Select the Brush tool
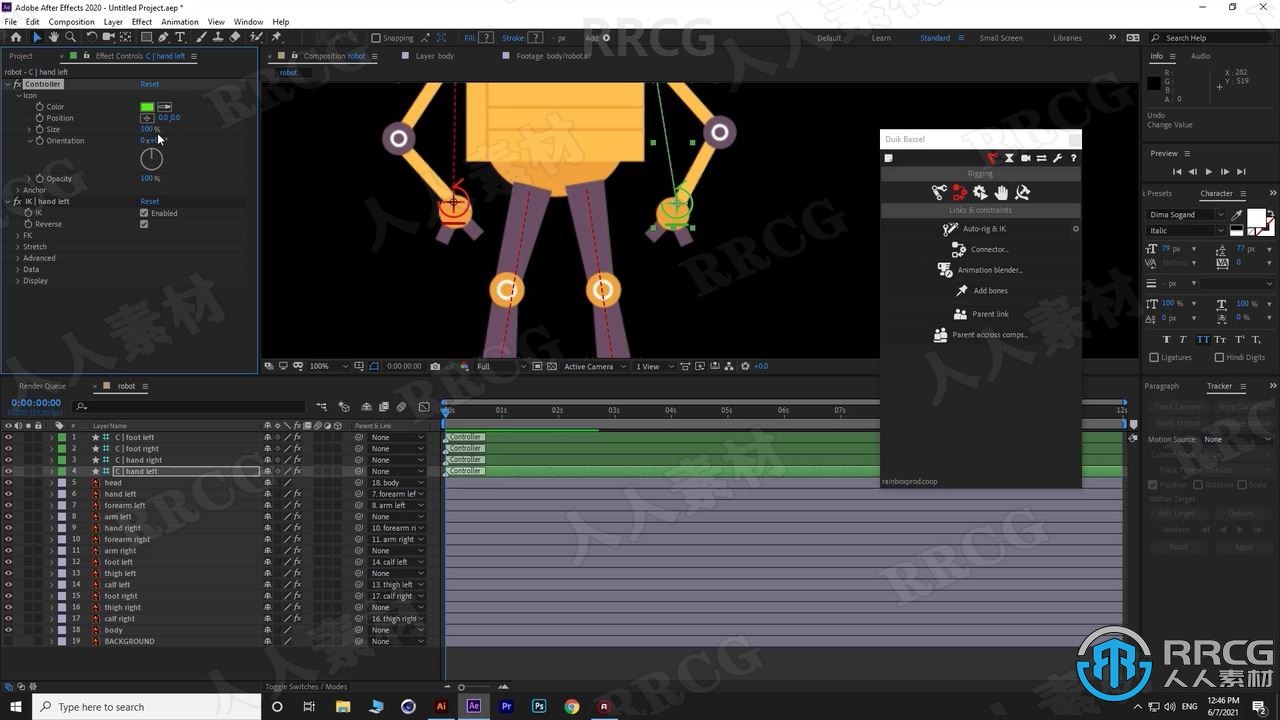 [x=201, y=37]
